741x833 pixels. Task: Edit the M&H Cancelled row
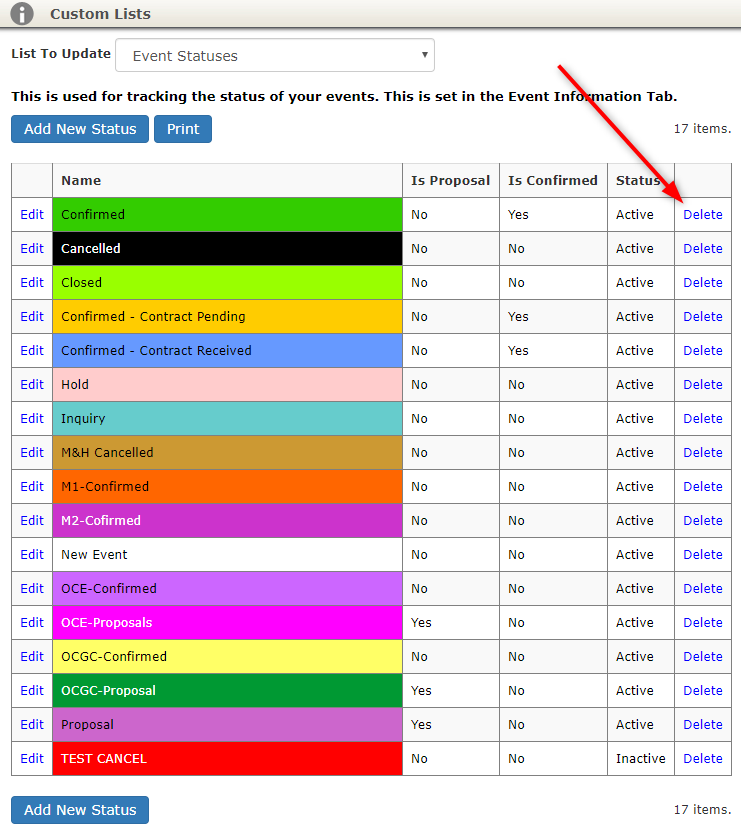pyautogui.click(x=32, y=453)
